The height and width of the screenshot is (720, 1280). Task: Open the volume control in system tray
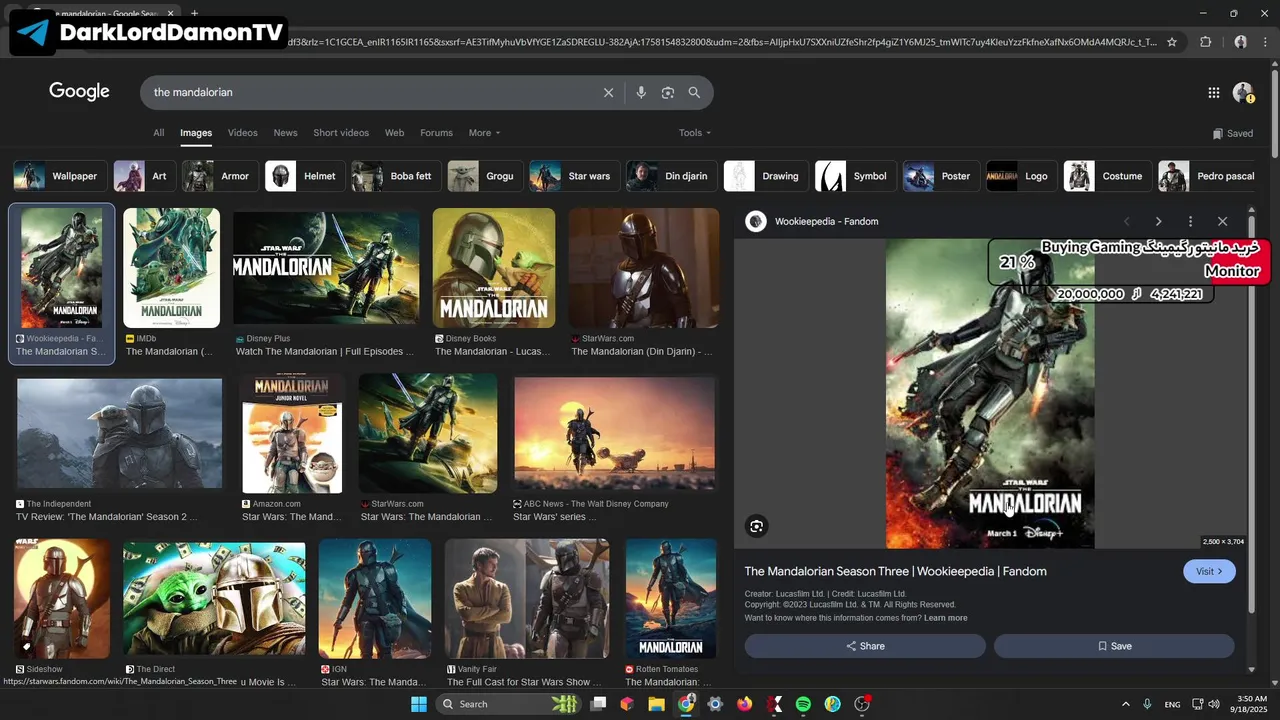(1214, 704)
